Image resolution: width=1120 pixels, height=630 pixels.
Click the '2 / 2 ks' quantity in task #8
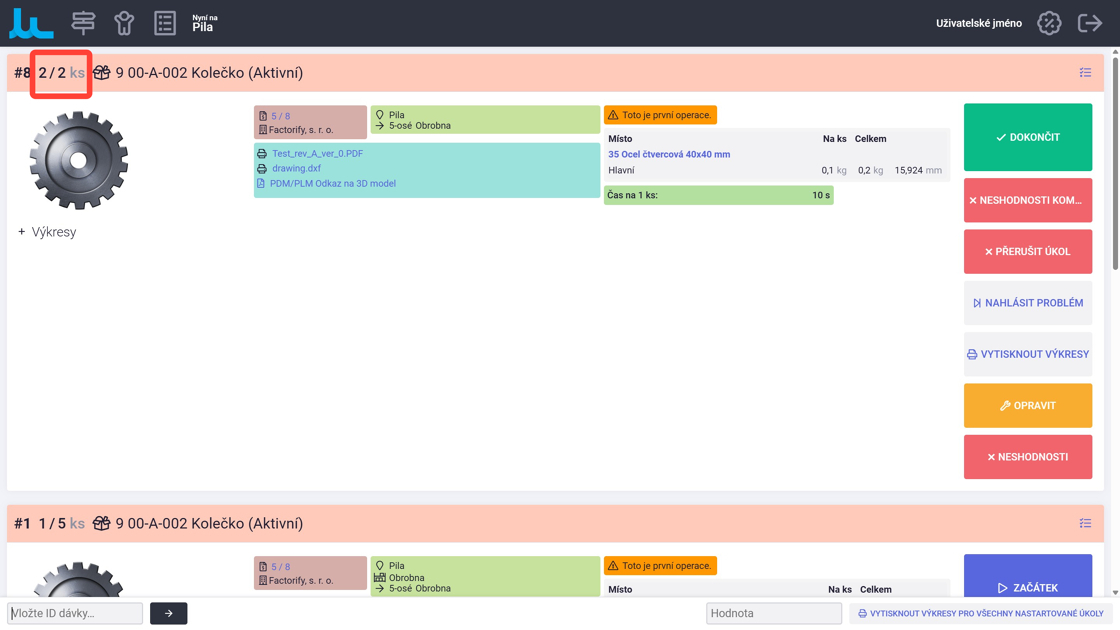point(61,73)
